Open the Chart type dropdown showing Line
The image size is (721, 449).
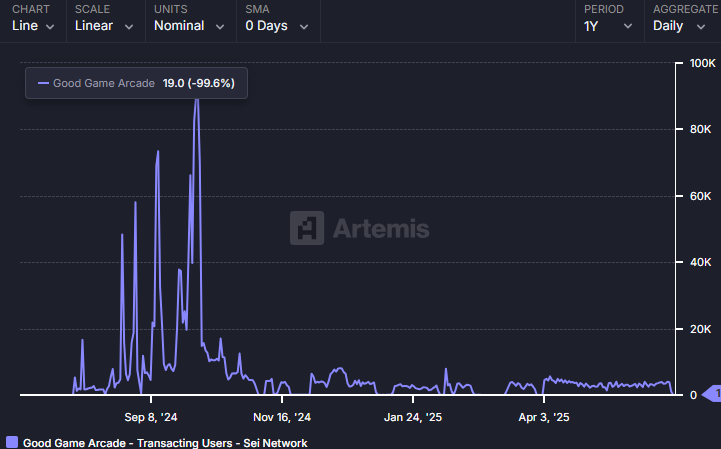(33, 26)
